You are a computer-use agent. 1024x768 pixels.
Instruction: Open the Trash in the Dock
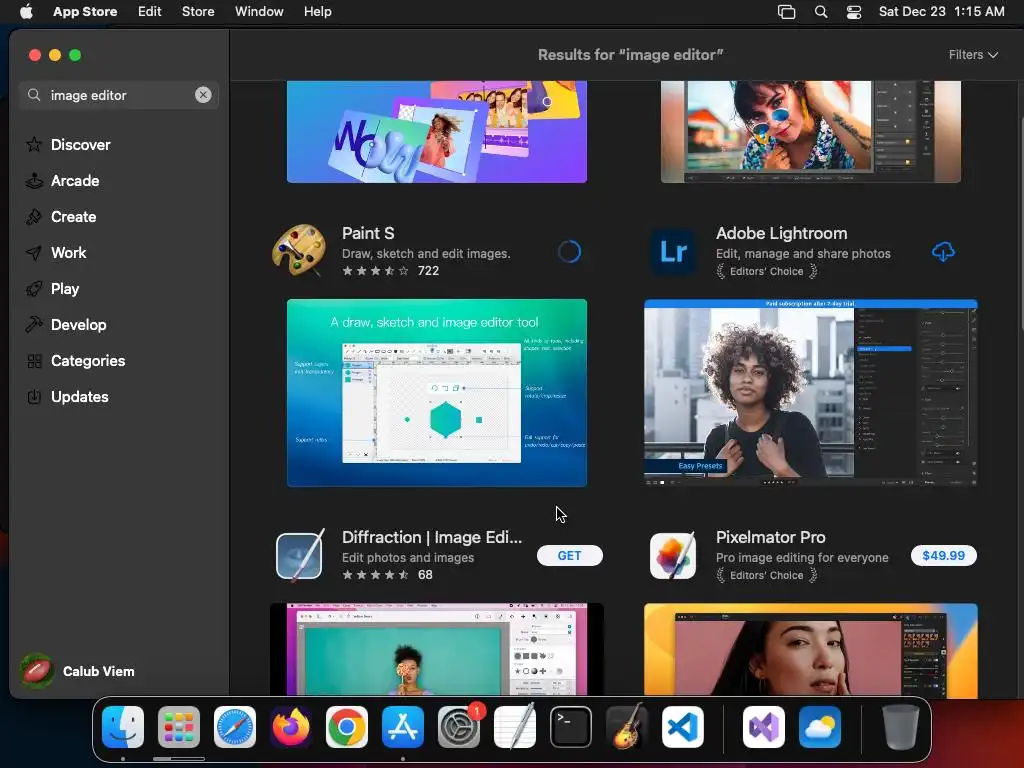pyautogui.click(x=901, y=727)
